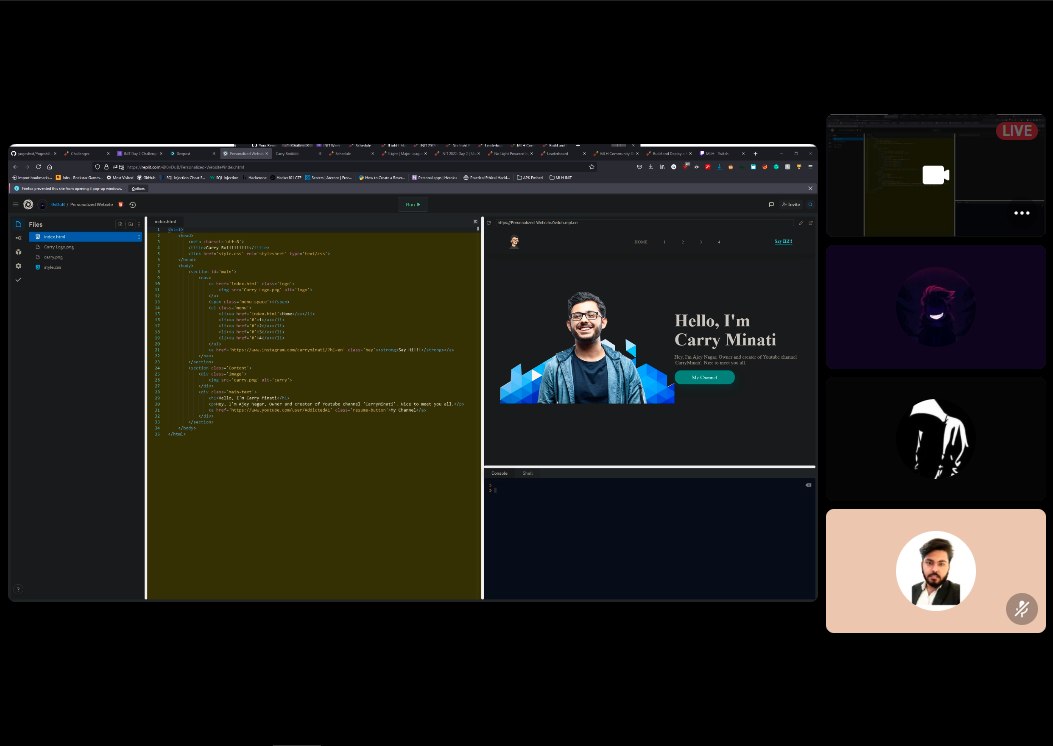Screen dimensions: 1053x746
Task: Switch to the Twitch browser tab
Action: click(720, 154)
